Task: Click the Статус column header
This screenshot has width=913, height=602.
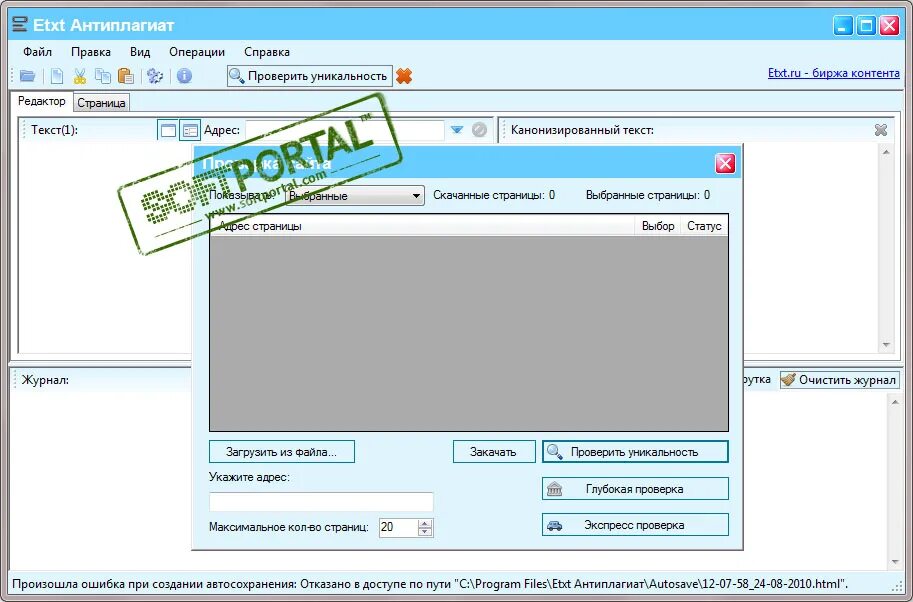Action: pos(704,226)
